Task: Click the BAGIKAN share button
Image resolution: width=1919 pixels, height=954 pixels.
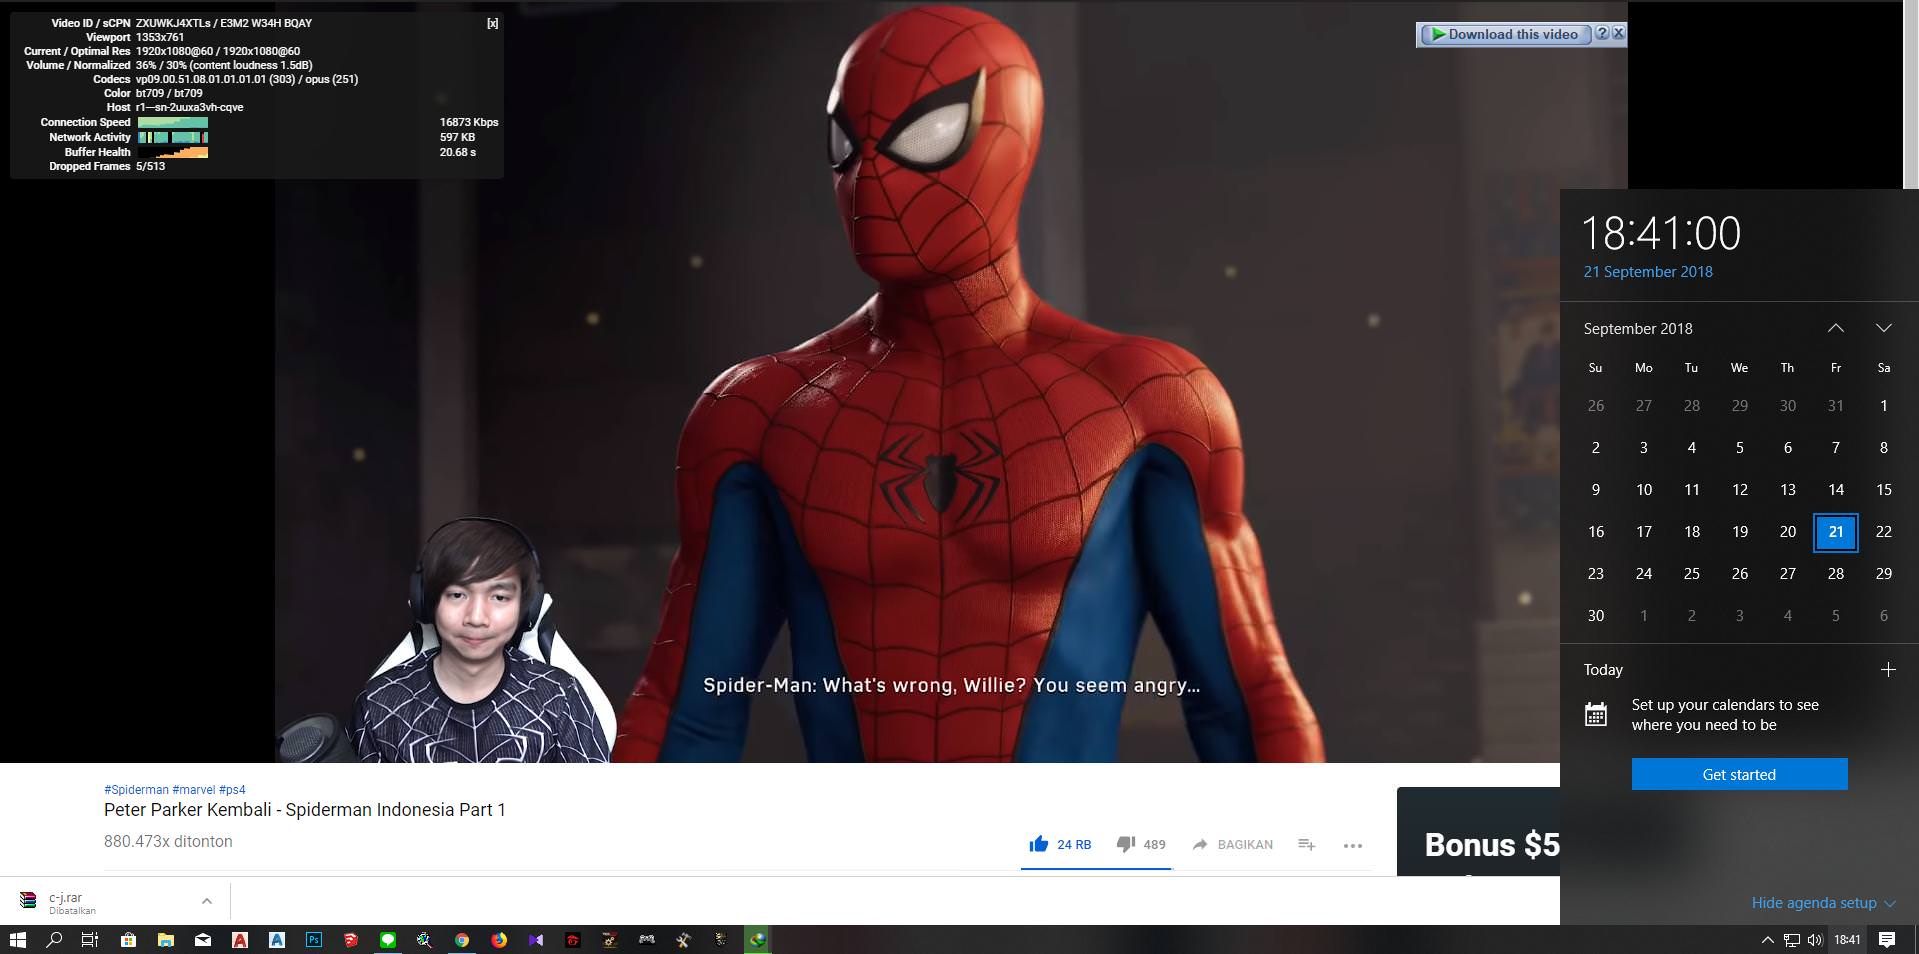Action: point(1233,844)
